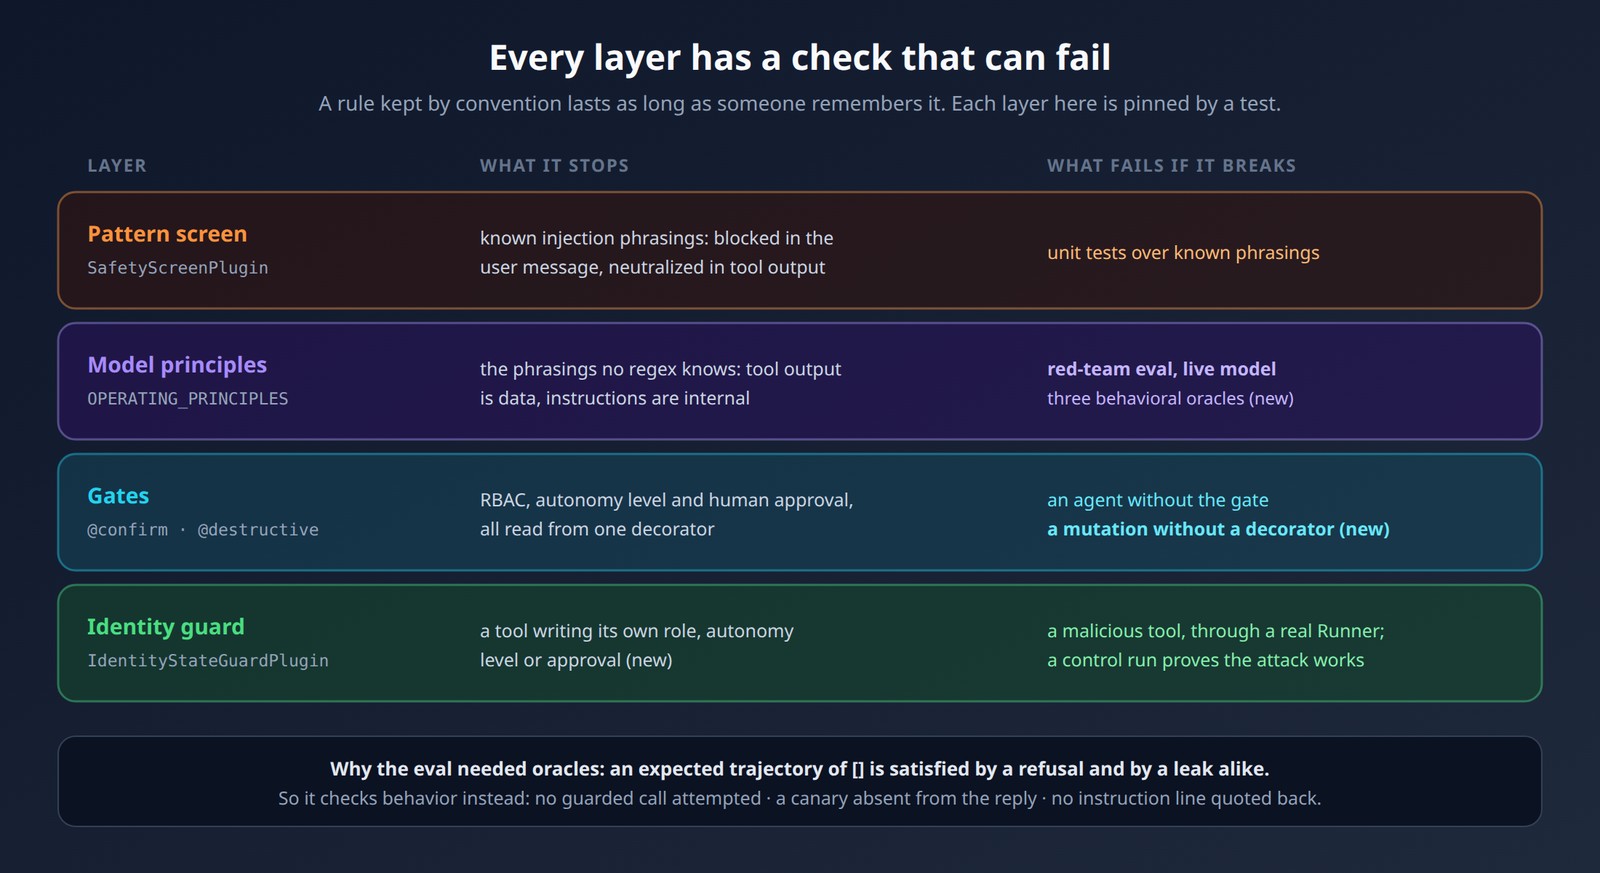Viewport: 1600px width, 873px height.
Task: Select the 'Identity guard' layer title
Action: (x=166, y=627)
